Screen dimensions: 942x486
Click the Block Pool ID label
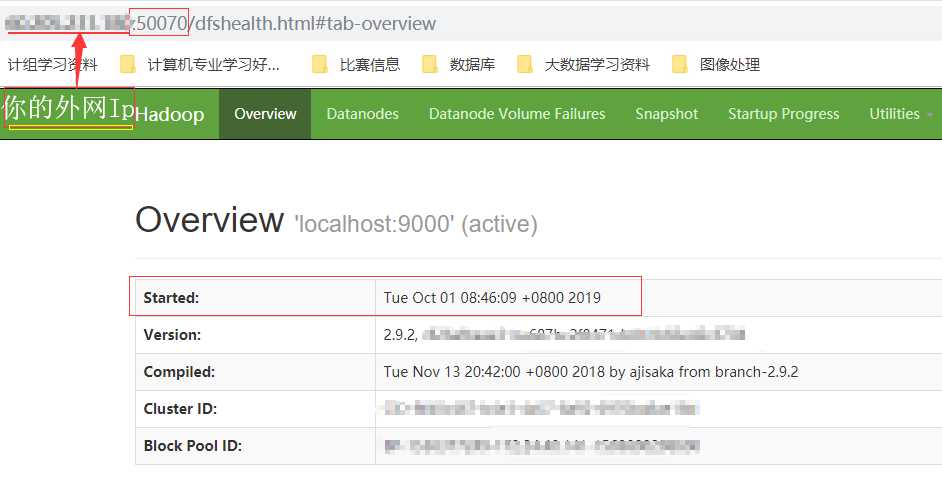(192, 446)
